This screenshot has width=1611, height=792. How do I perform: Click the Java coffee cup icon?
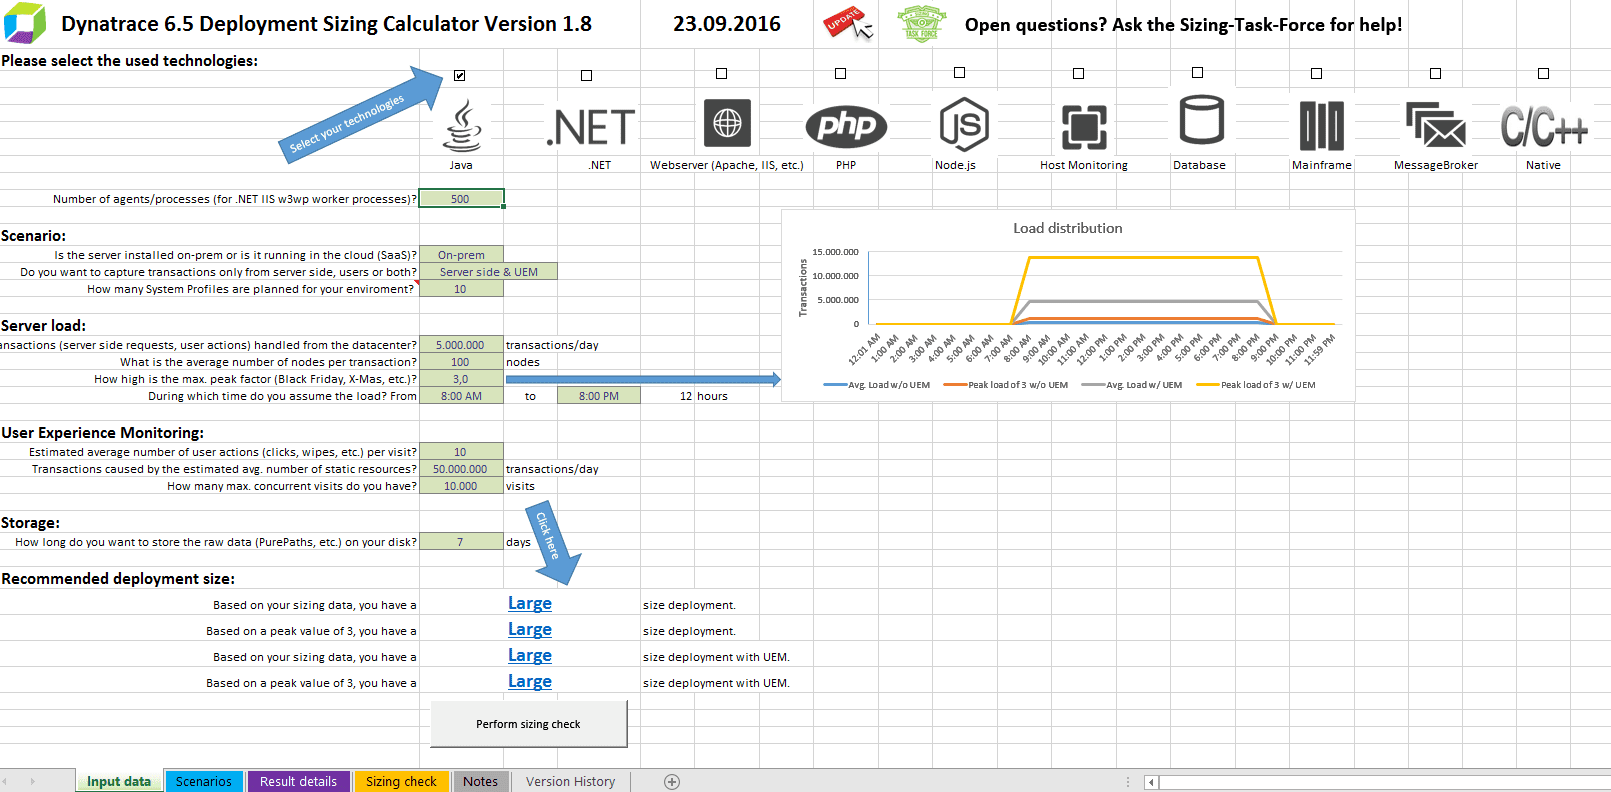(462, 126)
